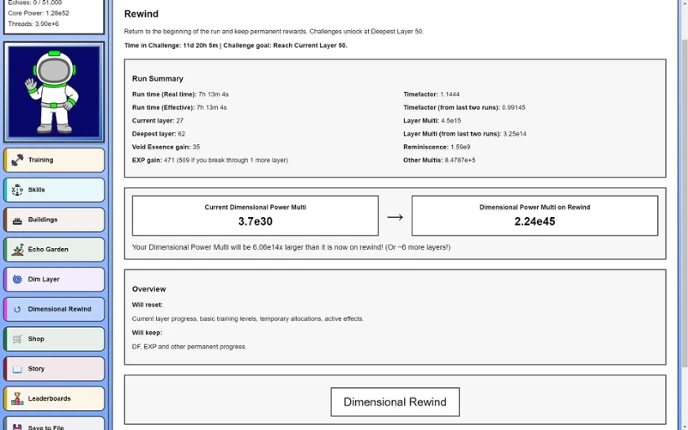Click the Skills scales icon

point(17,190)
